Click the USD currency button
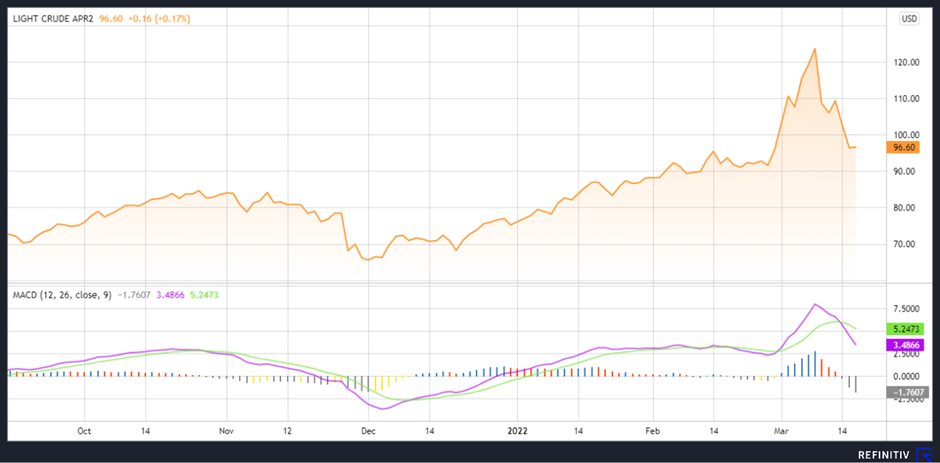 tap(909, 19)
